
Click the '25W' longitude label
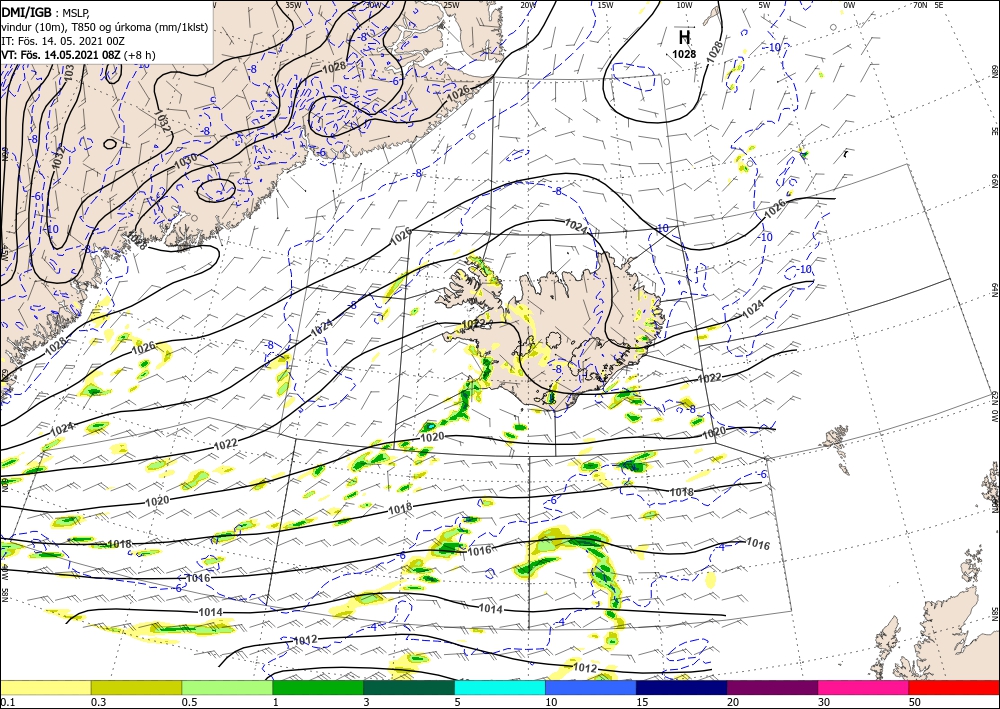[x=450, y=4]
